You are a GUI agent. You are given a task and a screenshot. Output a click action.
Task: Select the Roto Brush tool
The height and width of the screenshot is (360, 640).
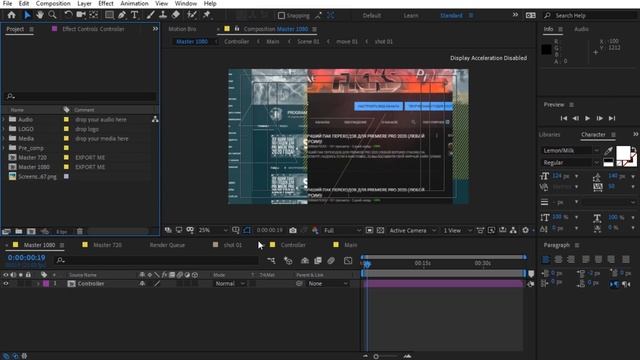tap(191, 15)
